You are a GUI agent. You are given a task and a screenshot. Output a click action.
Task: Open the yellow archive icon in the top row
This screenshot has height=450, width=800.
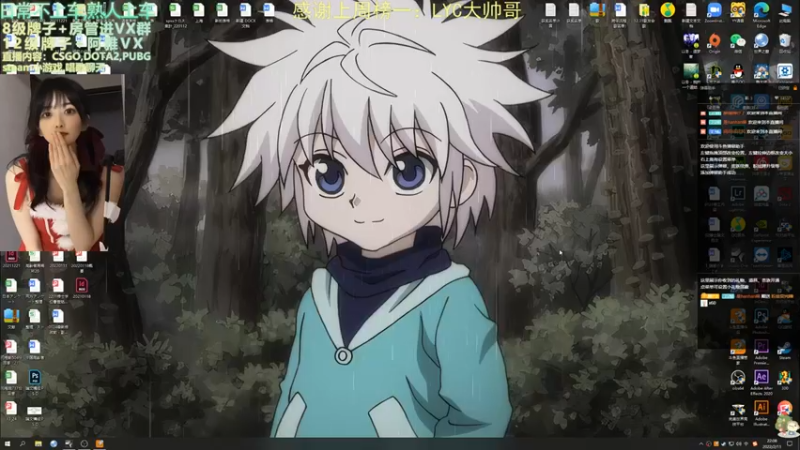click(644, 10)
